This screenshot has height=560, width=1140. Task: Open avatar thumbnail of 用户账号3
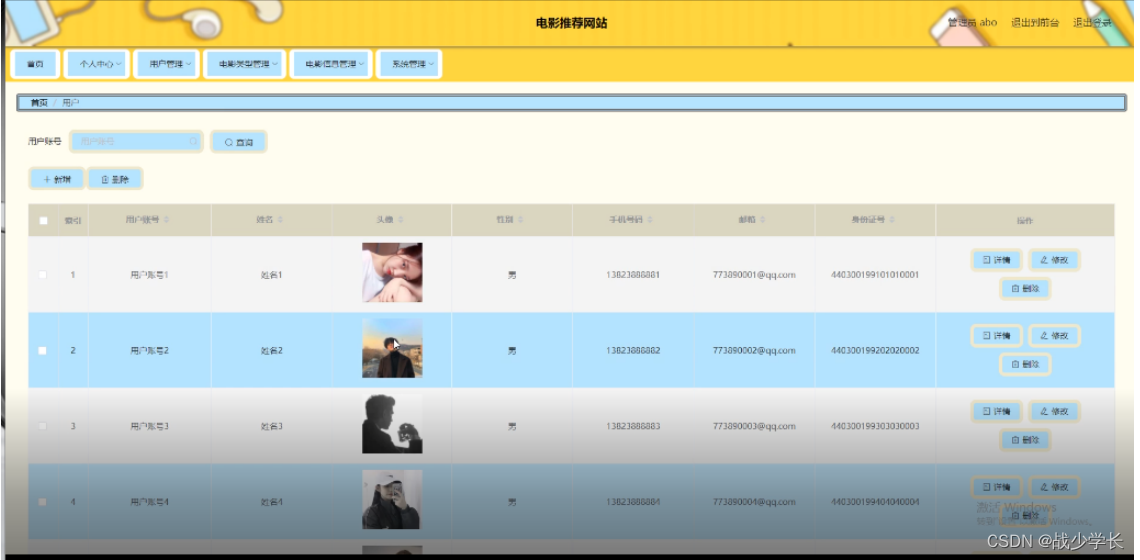[x=392, y=424]
